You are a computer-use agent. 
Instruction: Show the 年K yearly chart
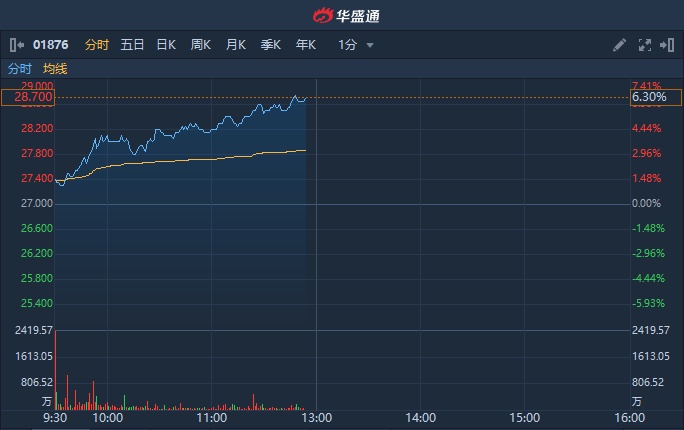(x=306, y=45)
